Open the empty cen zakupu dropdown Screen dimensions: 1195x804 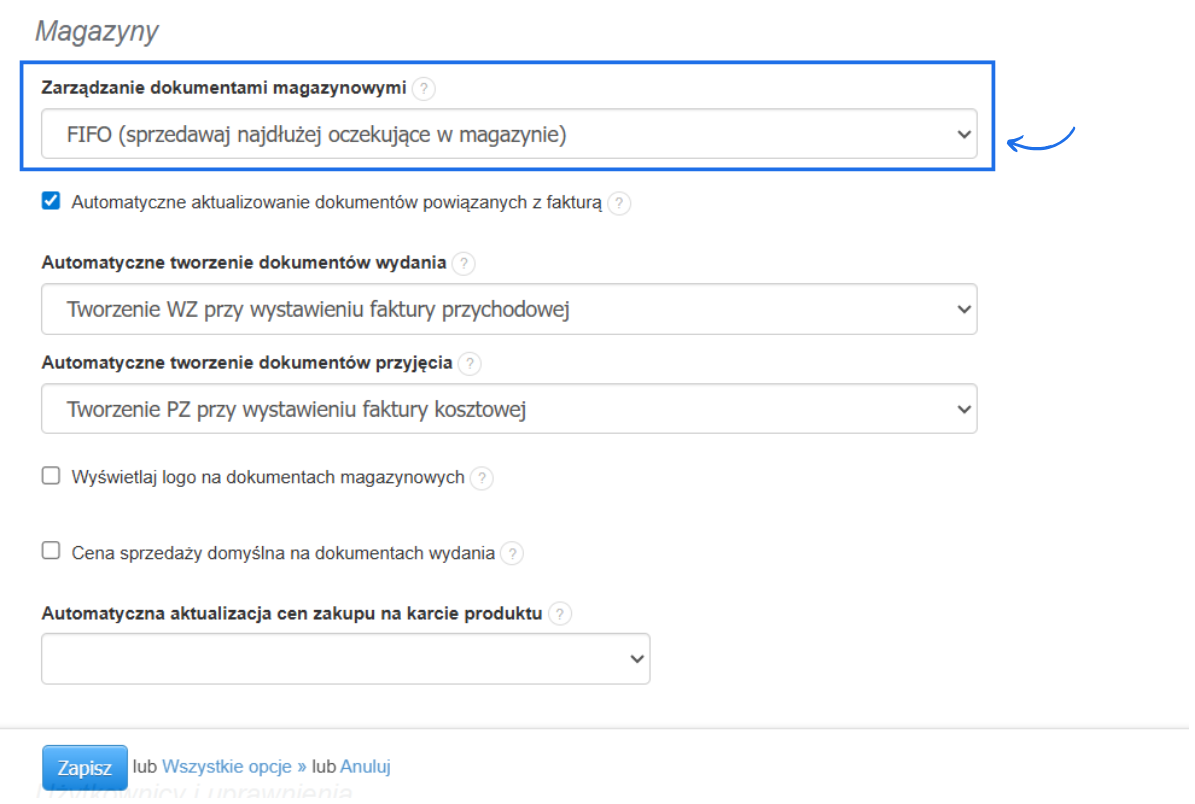pyautogui.click(x=346, y=659)
